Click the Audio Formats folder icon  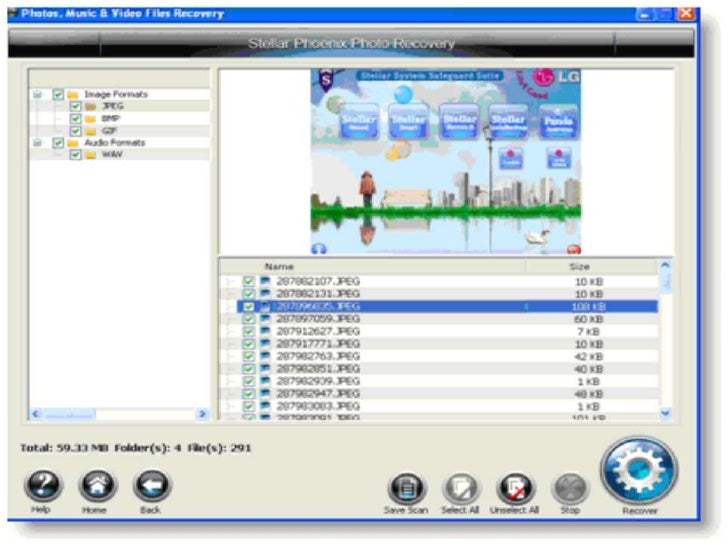pos(72,143)
